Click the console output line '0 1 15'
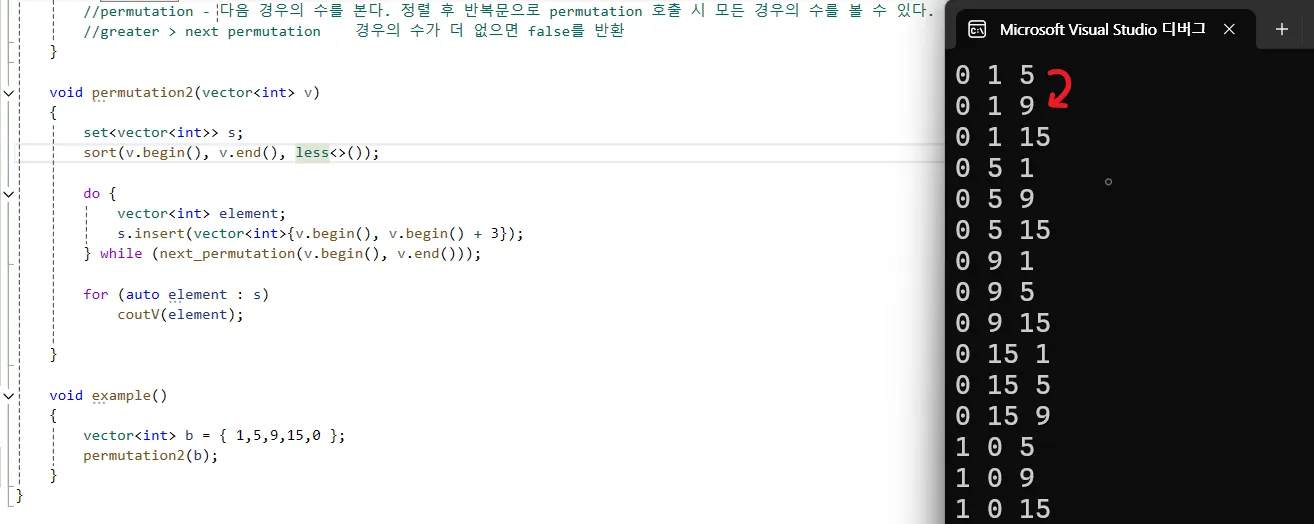This screenshot has height=524, width=1314. (x=1003, y=137)
